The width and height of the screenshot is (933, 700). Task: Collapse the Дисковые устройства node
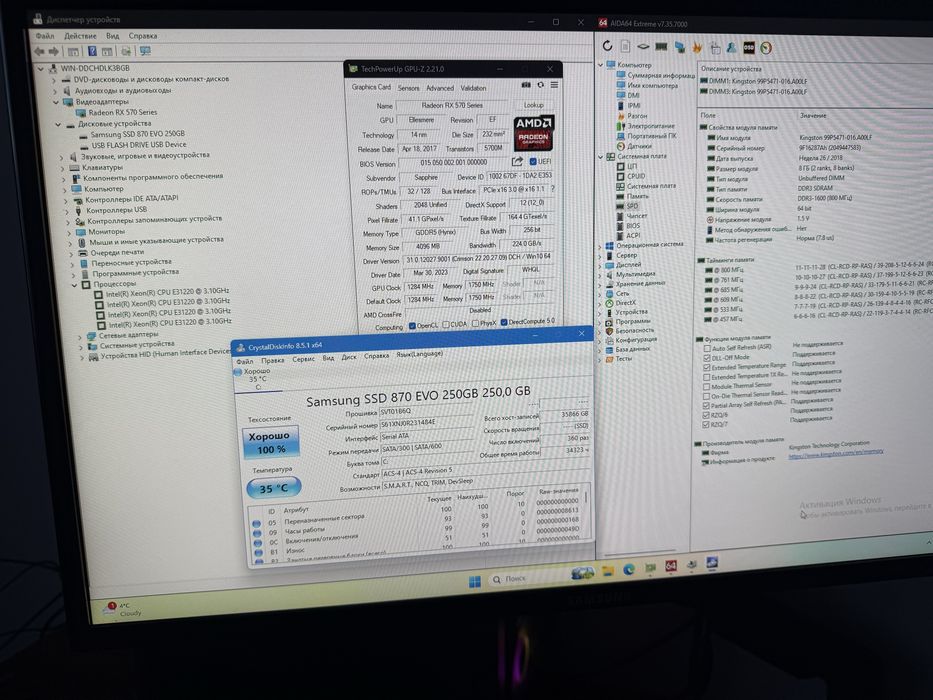tap(58, 124)
